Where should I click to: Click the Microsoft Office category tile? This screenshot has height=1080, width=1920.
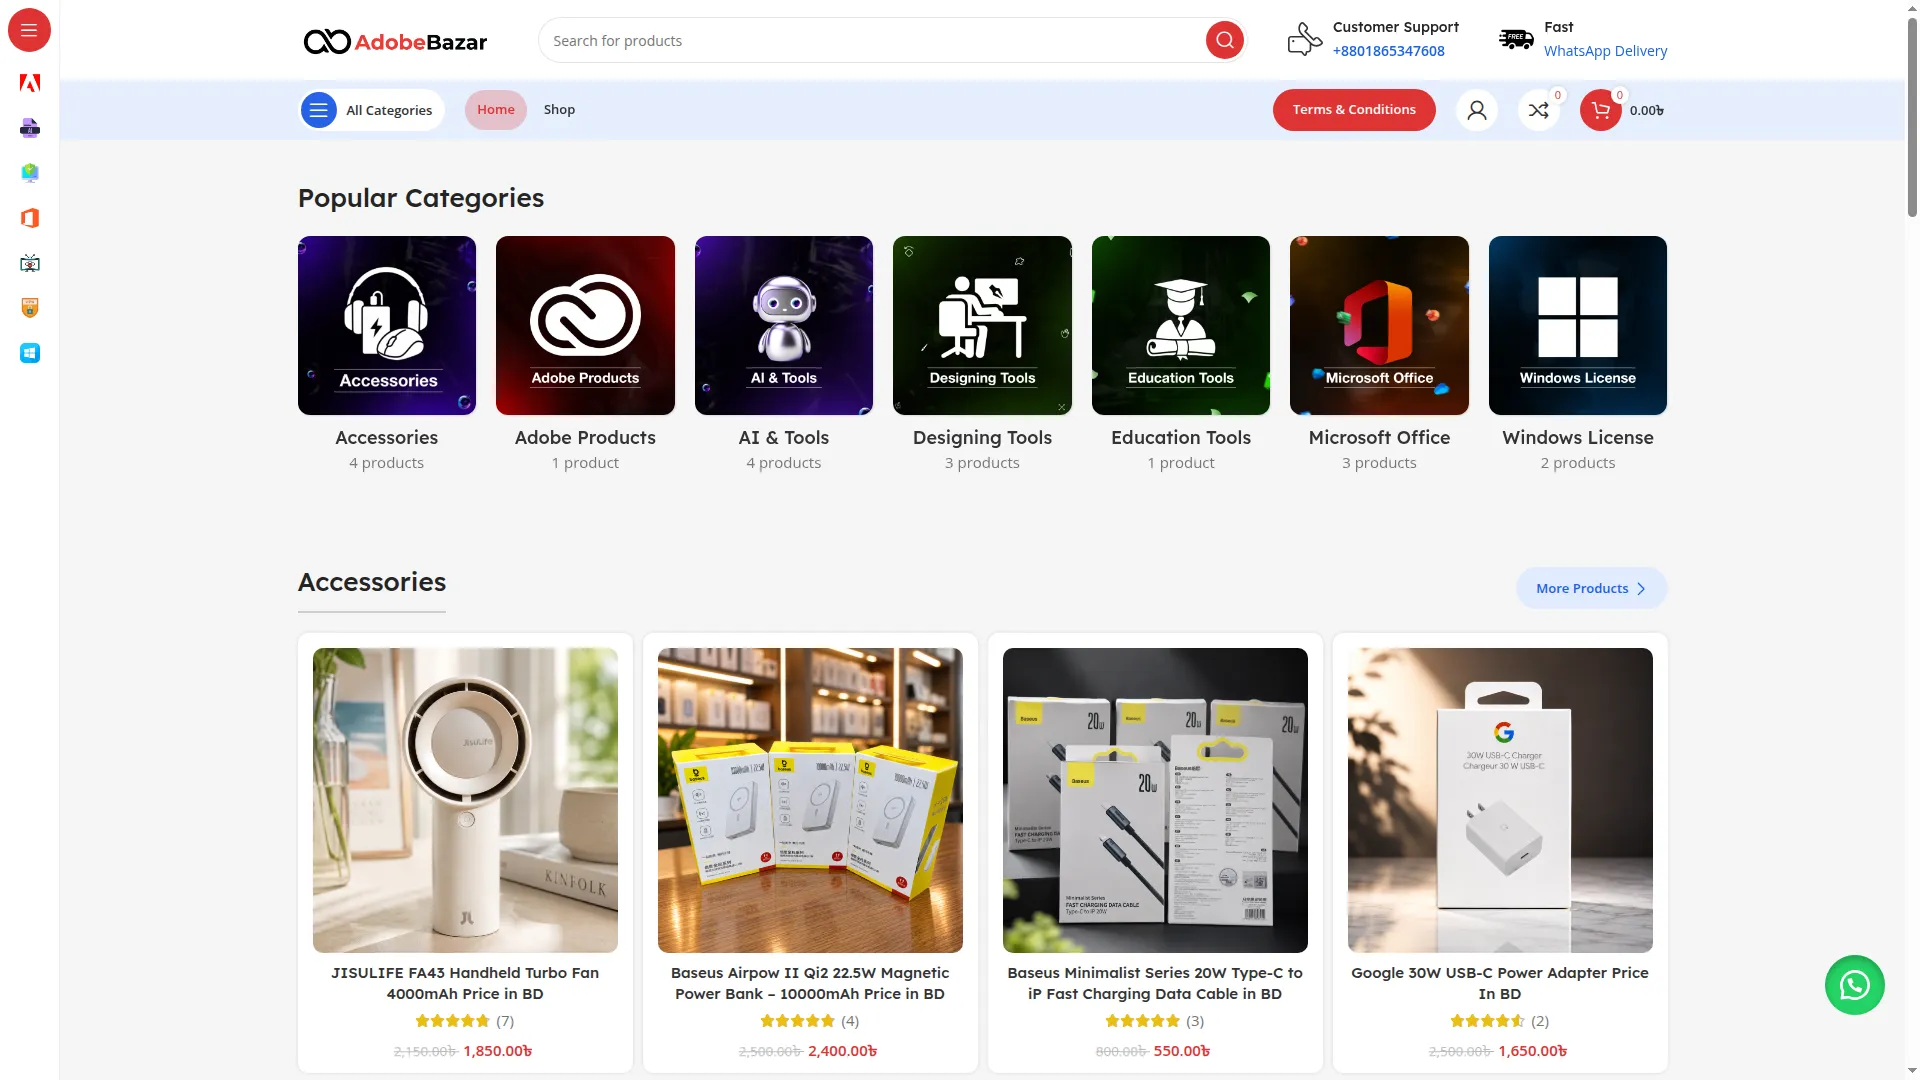pos(1379,325)
